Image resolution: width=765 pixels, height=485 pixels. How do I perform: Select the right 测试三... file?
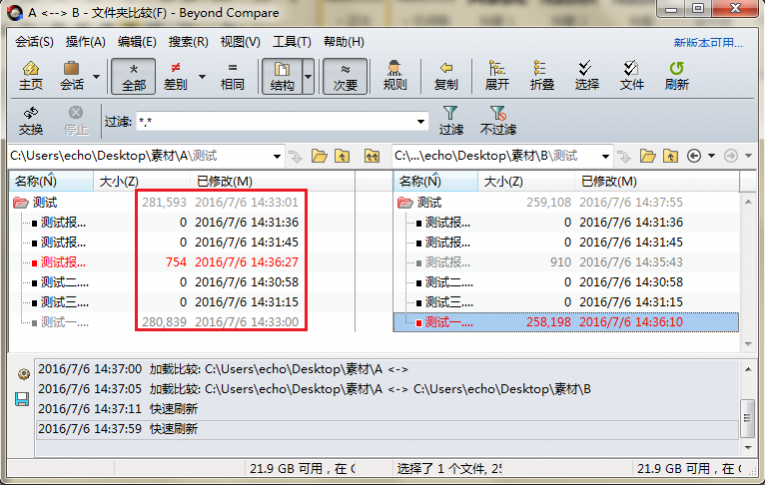click(449, 303)
